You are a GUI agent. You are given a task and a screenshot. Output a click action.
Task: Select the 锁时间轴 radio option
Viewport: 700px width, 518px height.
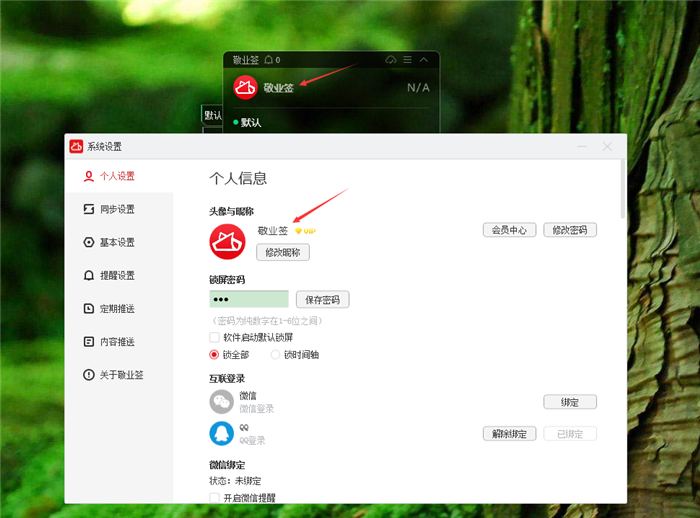[275, 355]
